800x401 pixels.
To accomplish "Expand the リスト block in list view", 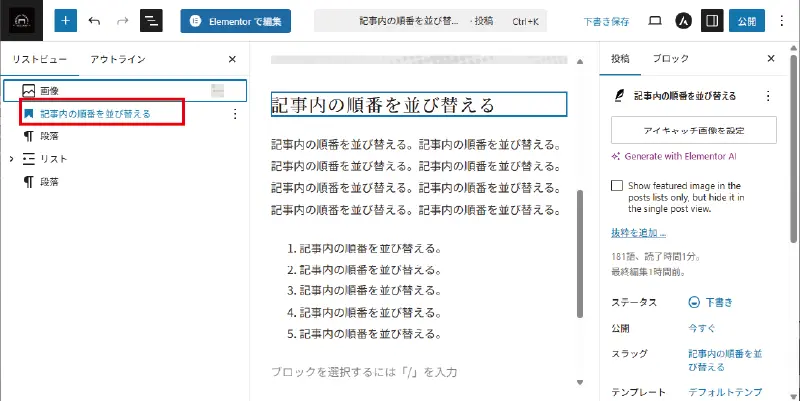I will click(x=11, y=159).
